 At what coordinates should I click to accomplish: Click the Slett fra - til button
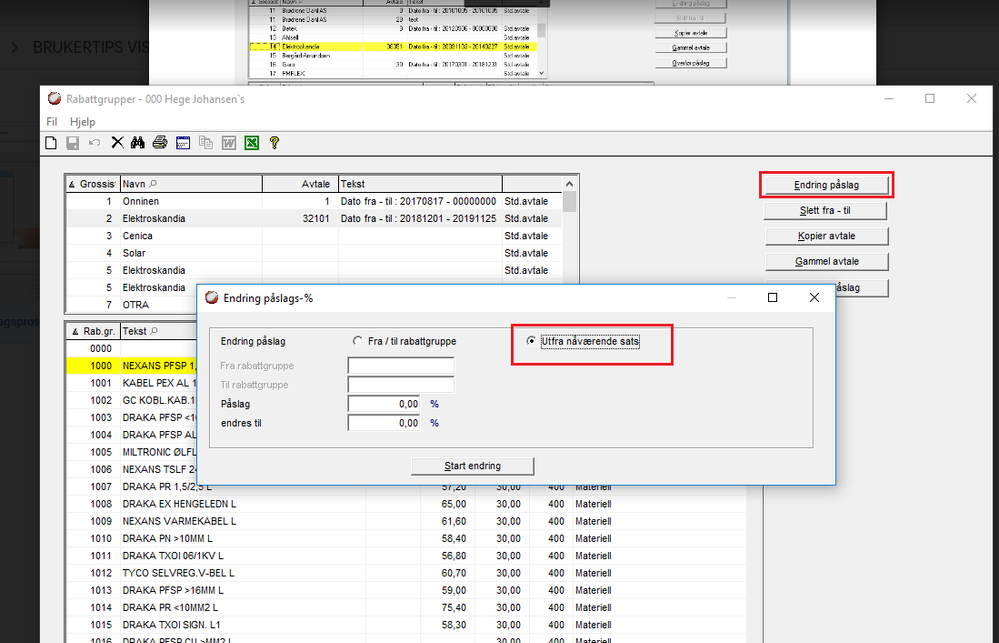(826, 210)
